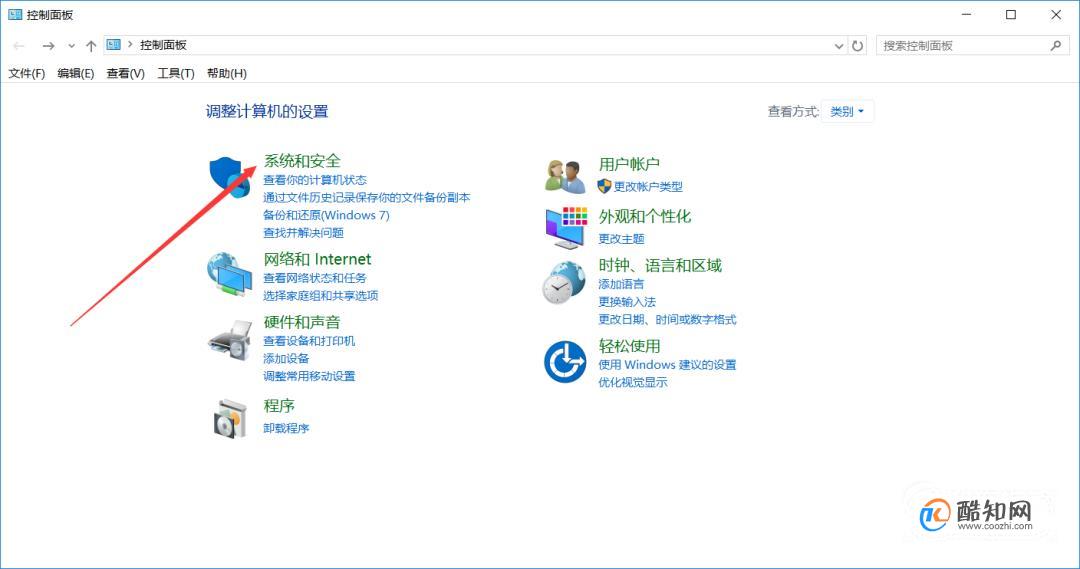
Task: Click 使用 Windows 建议的设置 link
Action: [x=667, y=364]
